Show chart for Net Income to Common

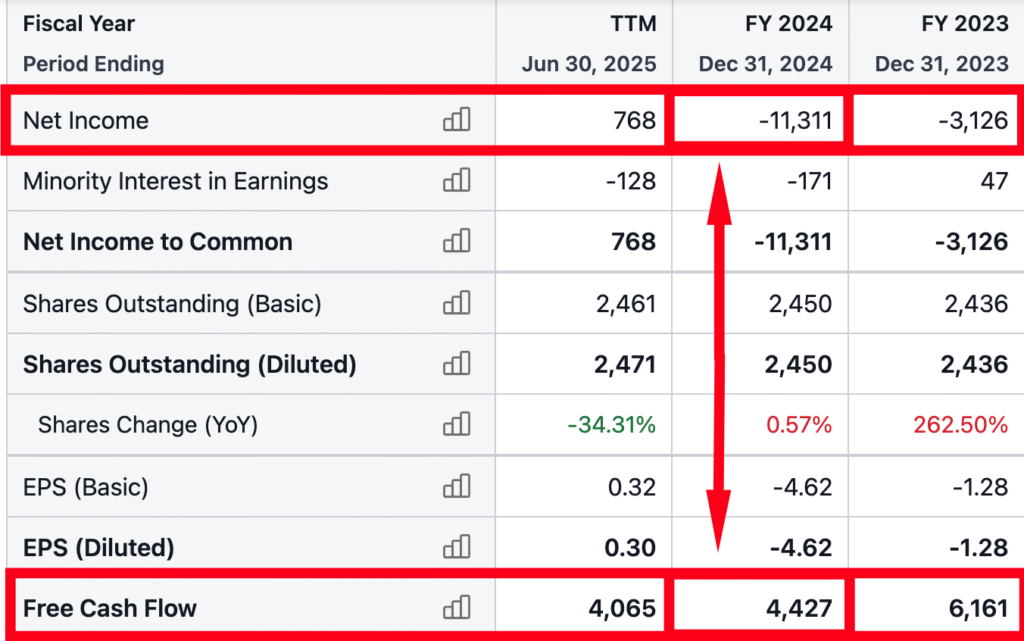point(456,242)
